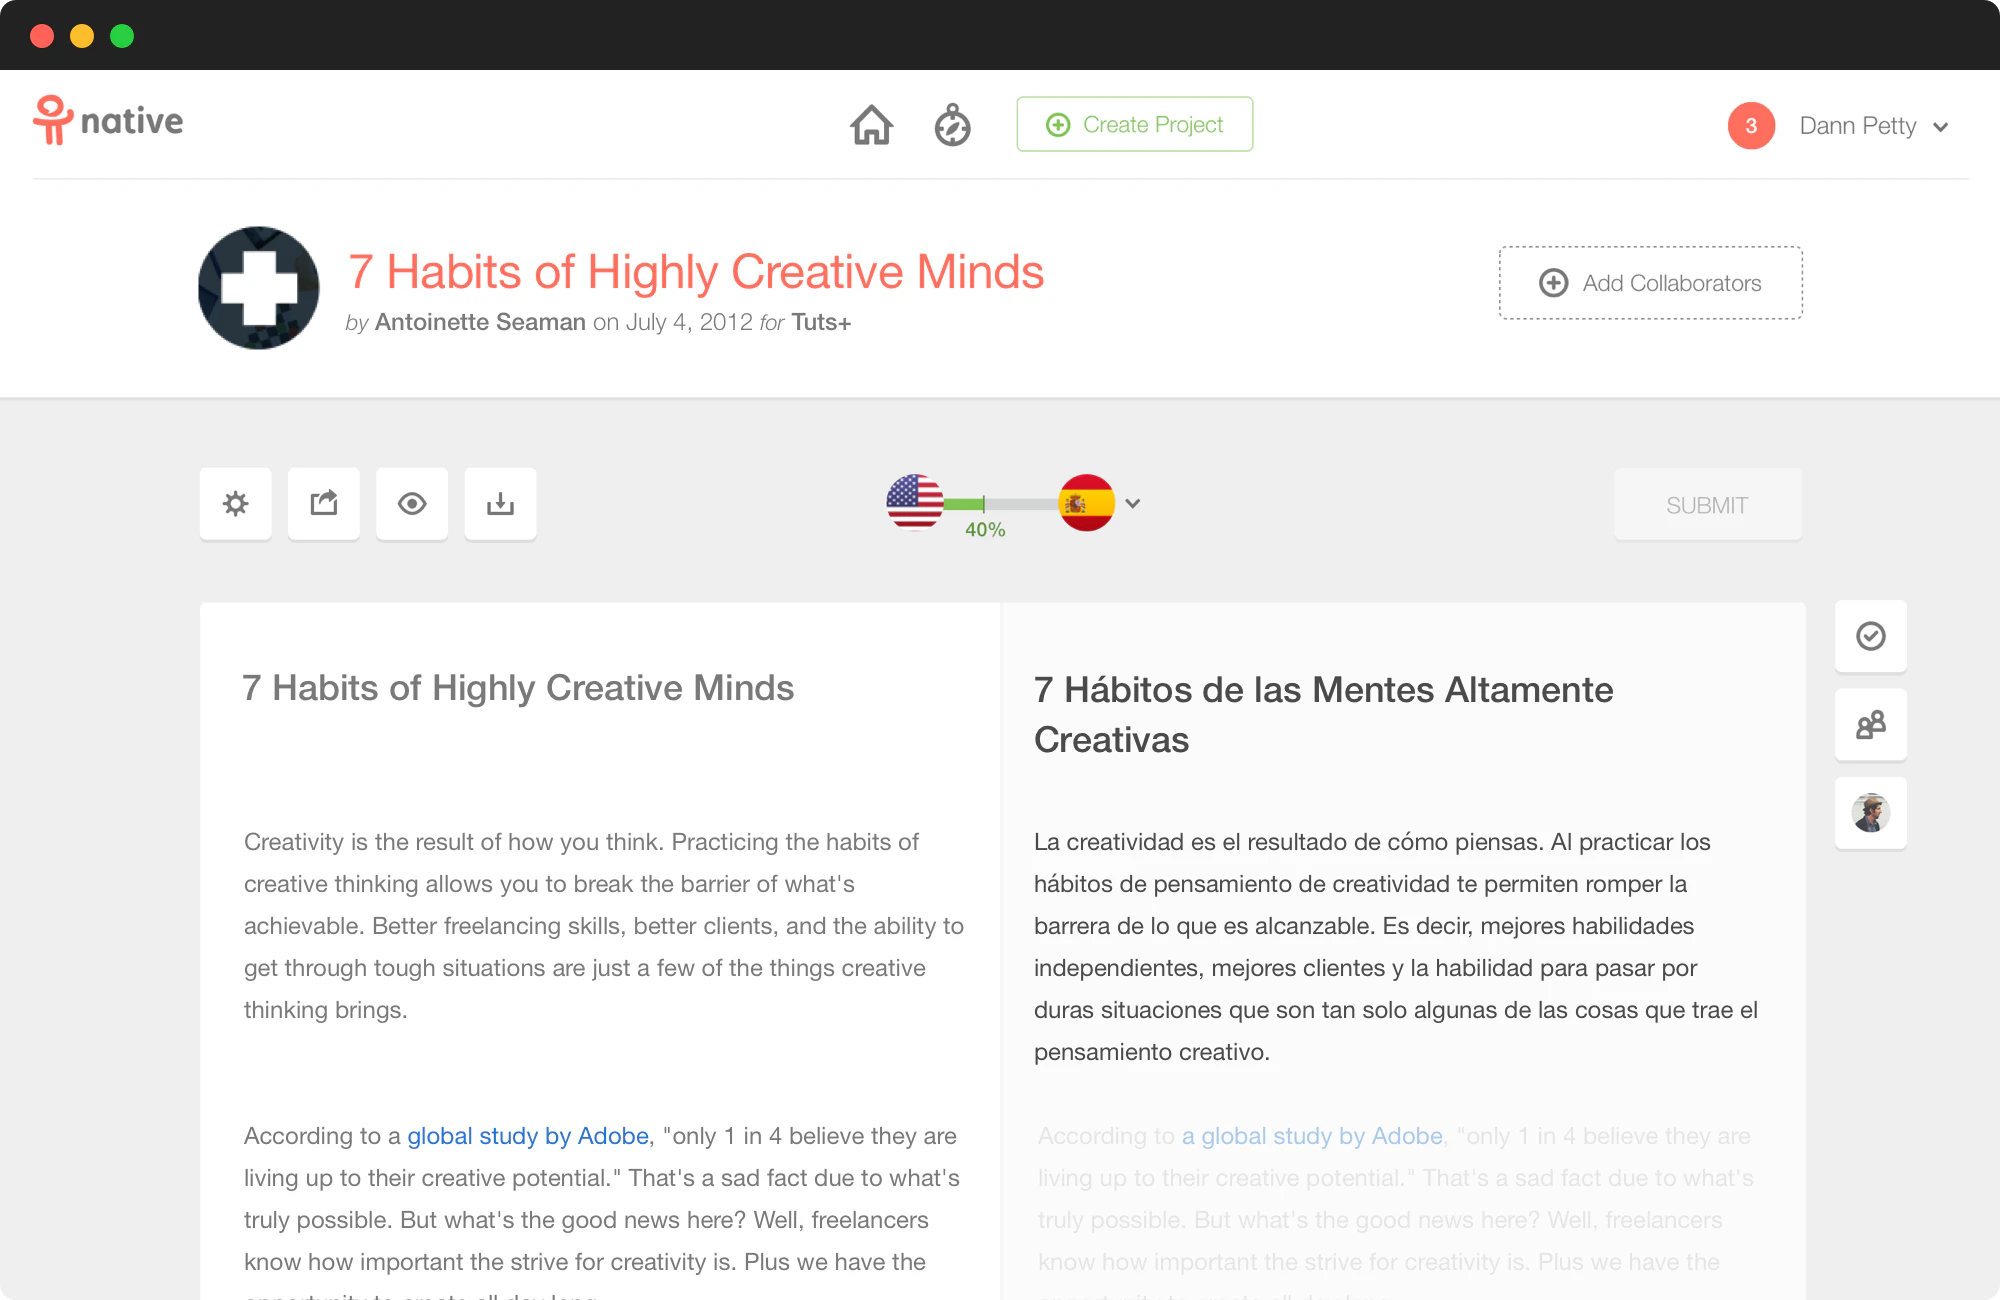Click Add Collaborators button

point(1650,283)
